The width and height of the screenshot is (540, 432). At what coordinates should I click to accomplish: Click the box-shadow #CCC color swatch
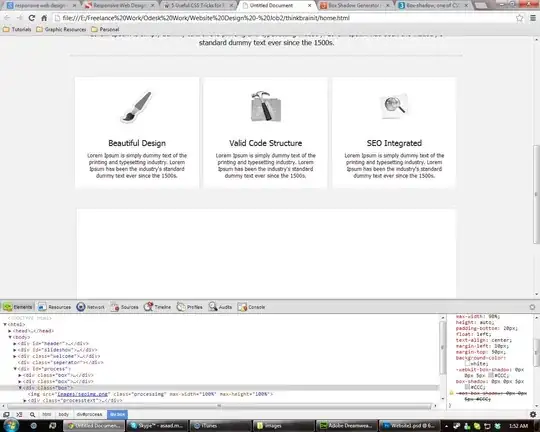467,387
